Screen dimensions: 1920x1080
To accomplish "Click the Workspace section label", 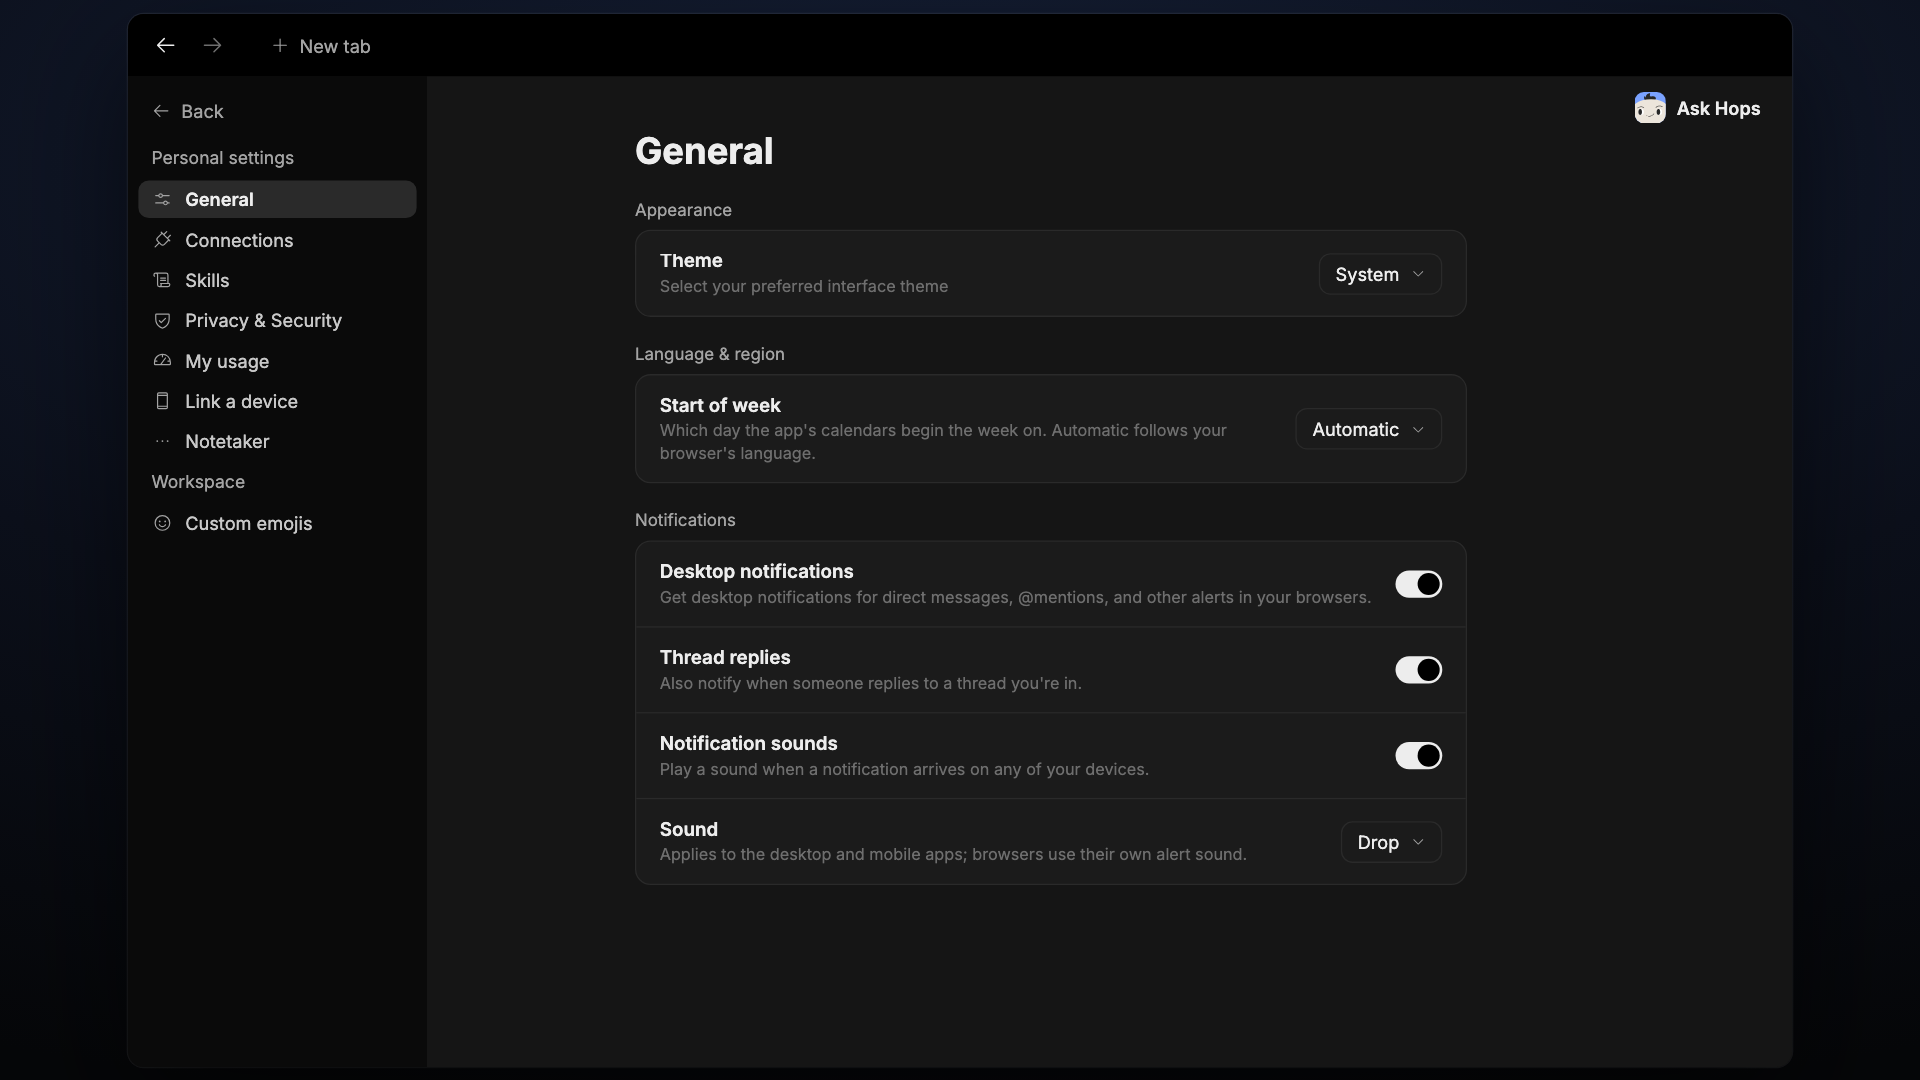I will click(198, 482).
